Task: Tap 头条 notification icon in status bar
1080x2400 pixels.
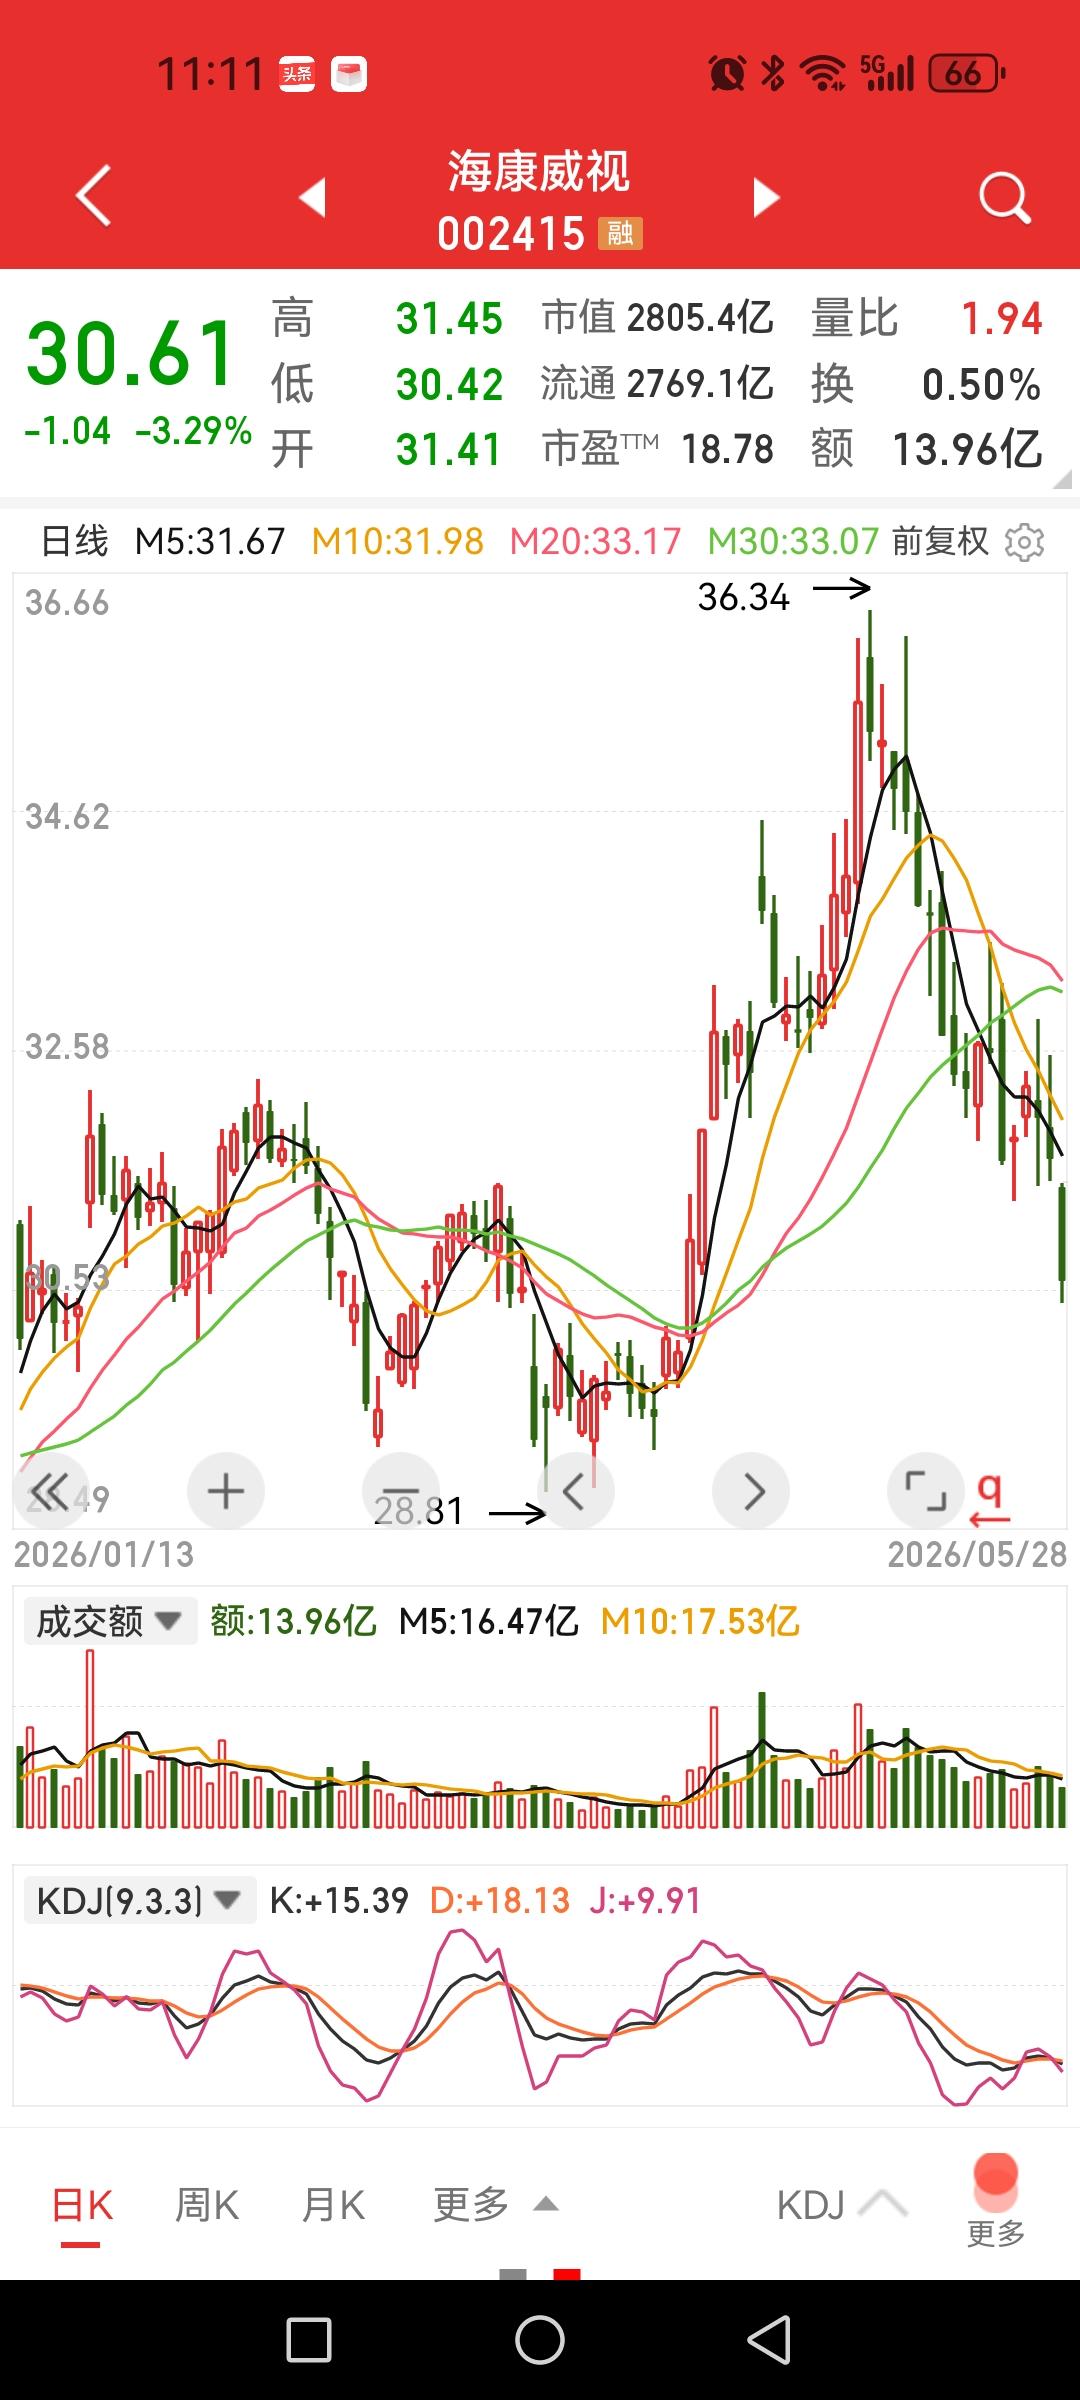Action: (x=297, y=74)
